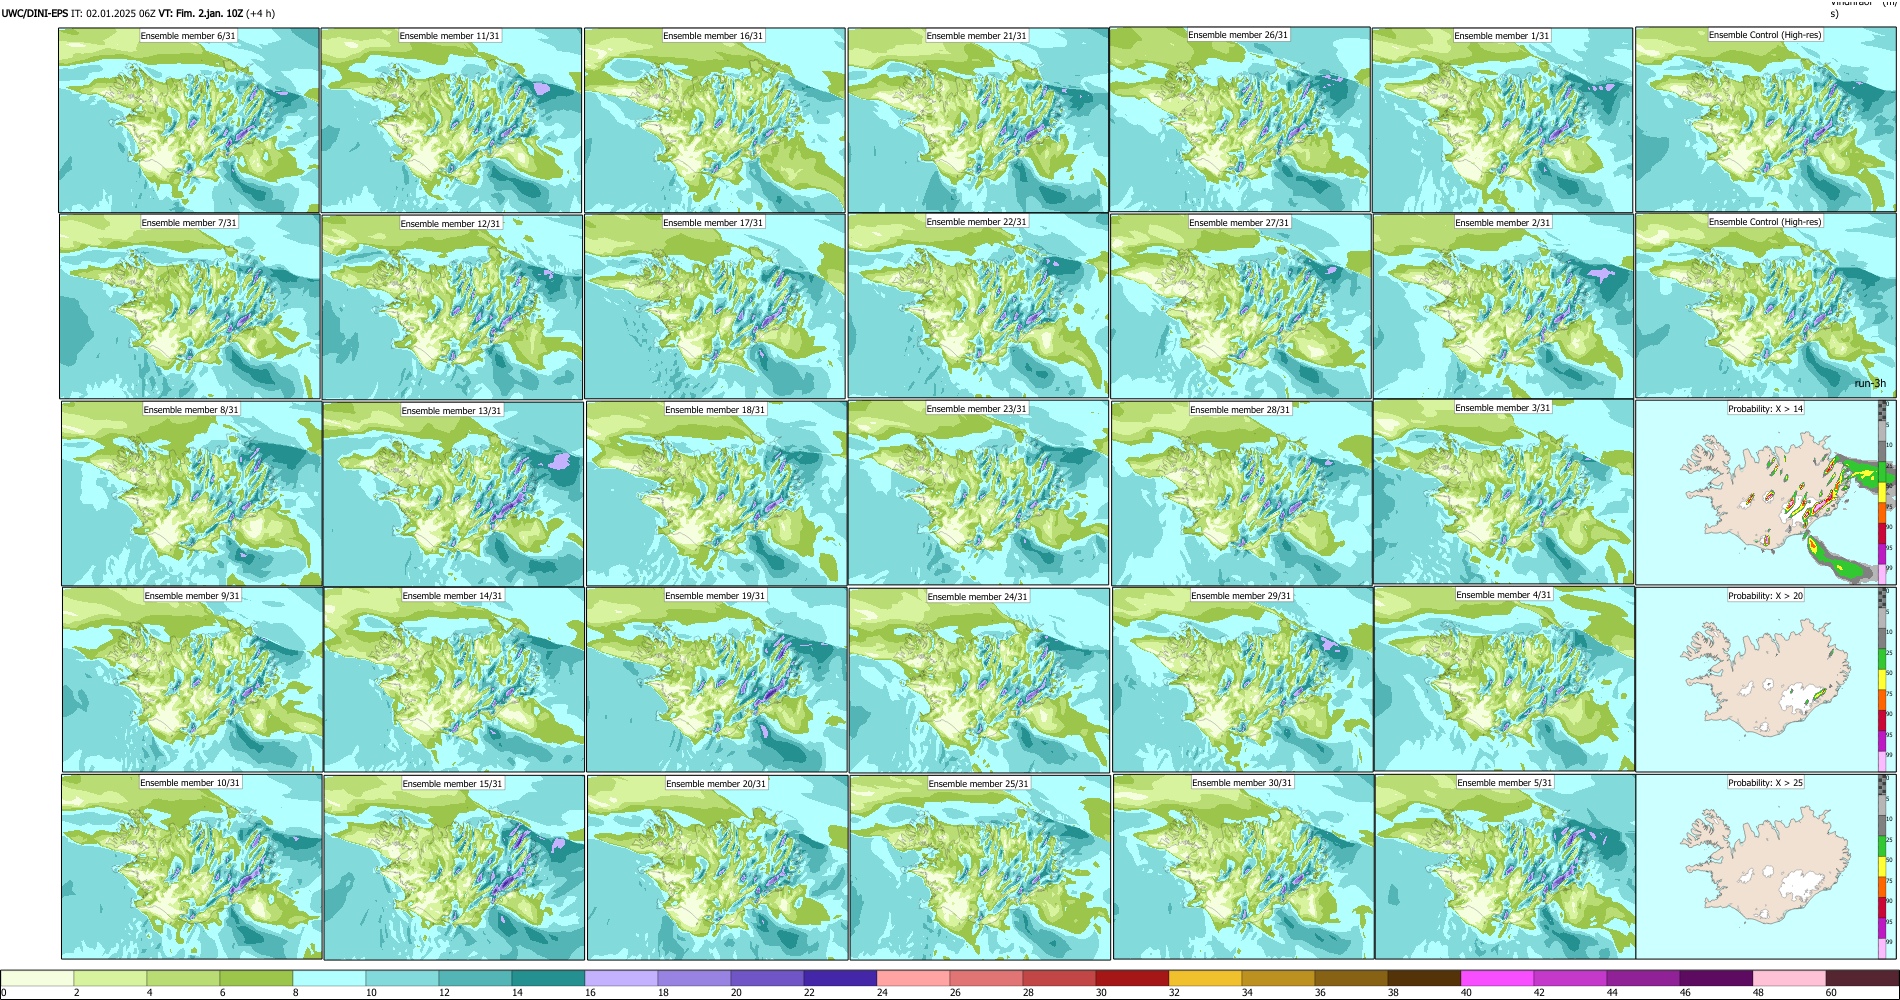
Task: Open the Probability X > 14 map
Action: (1766, 493)
